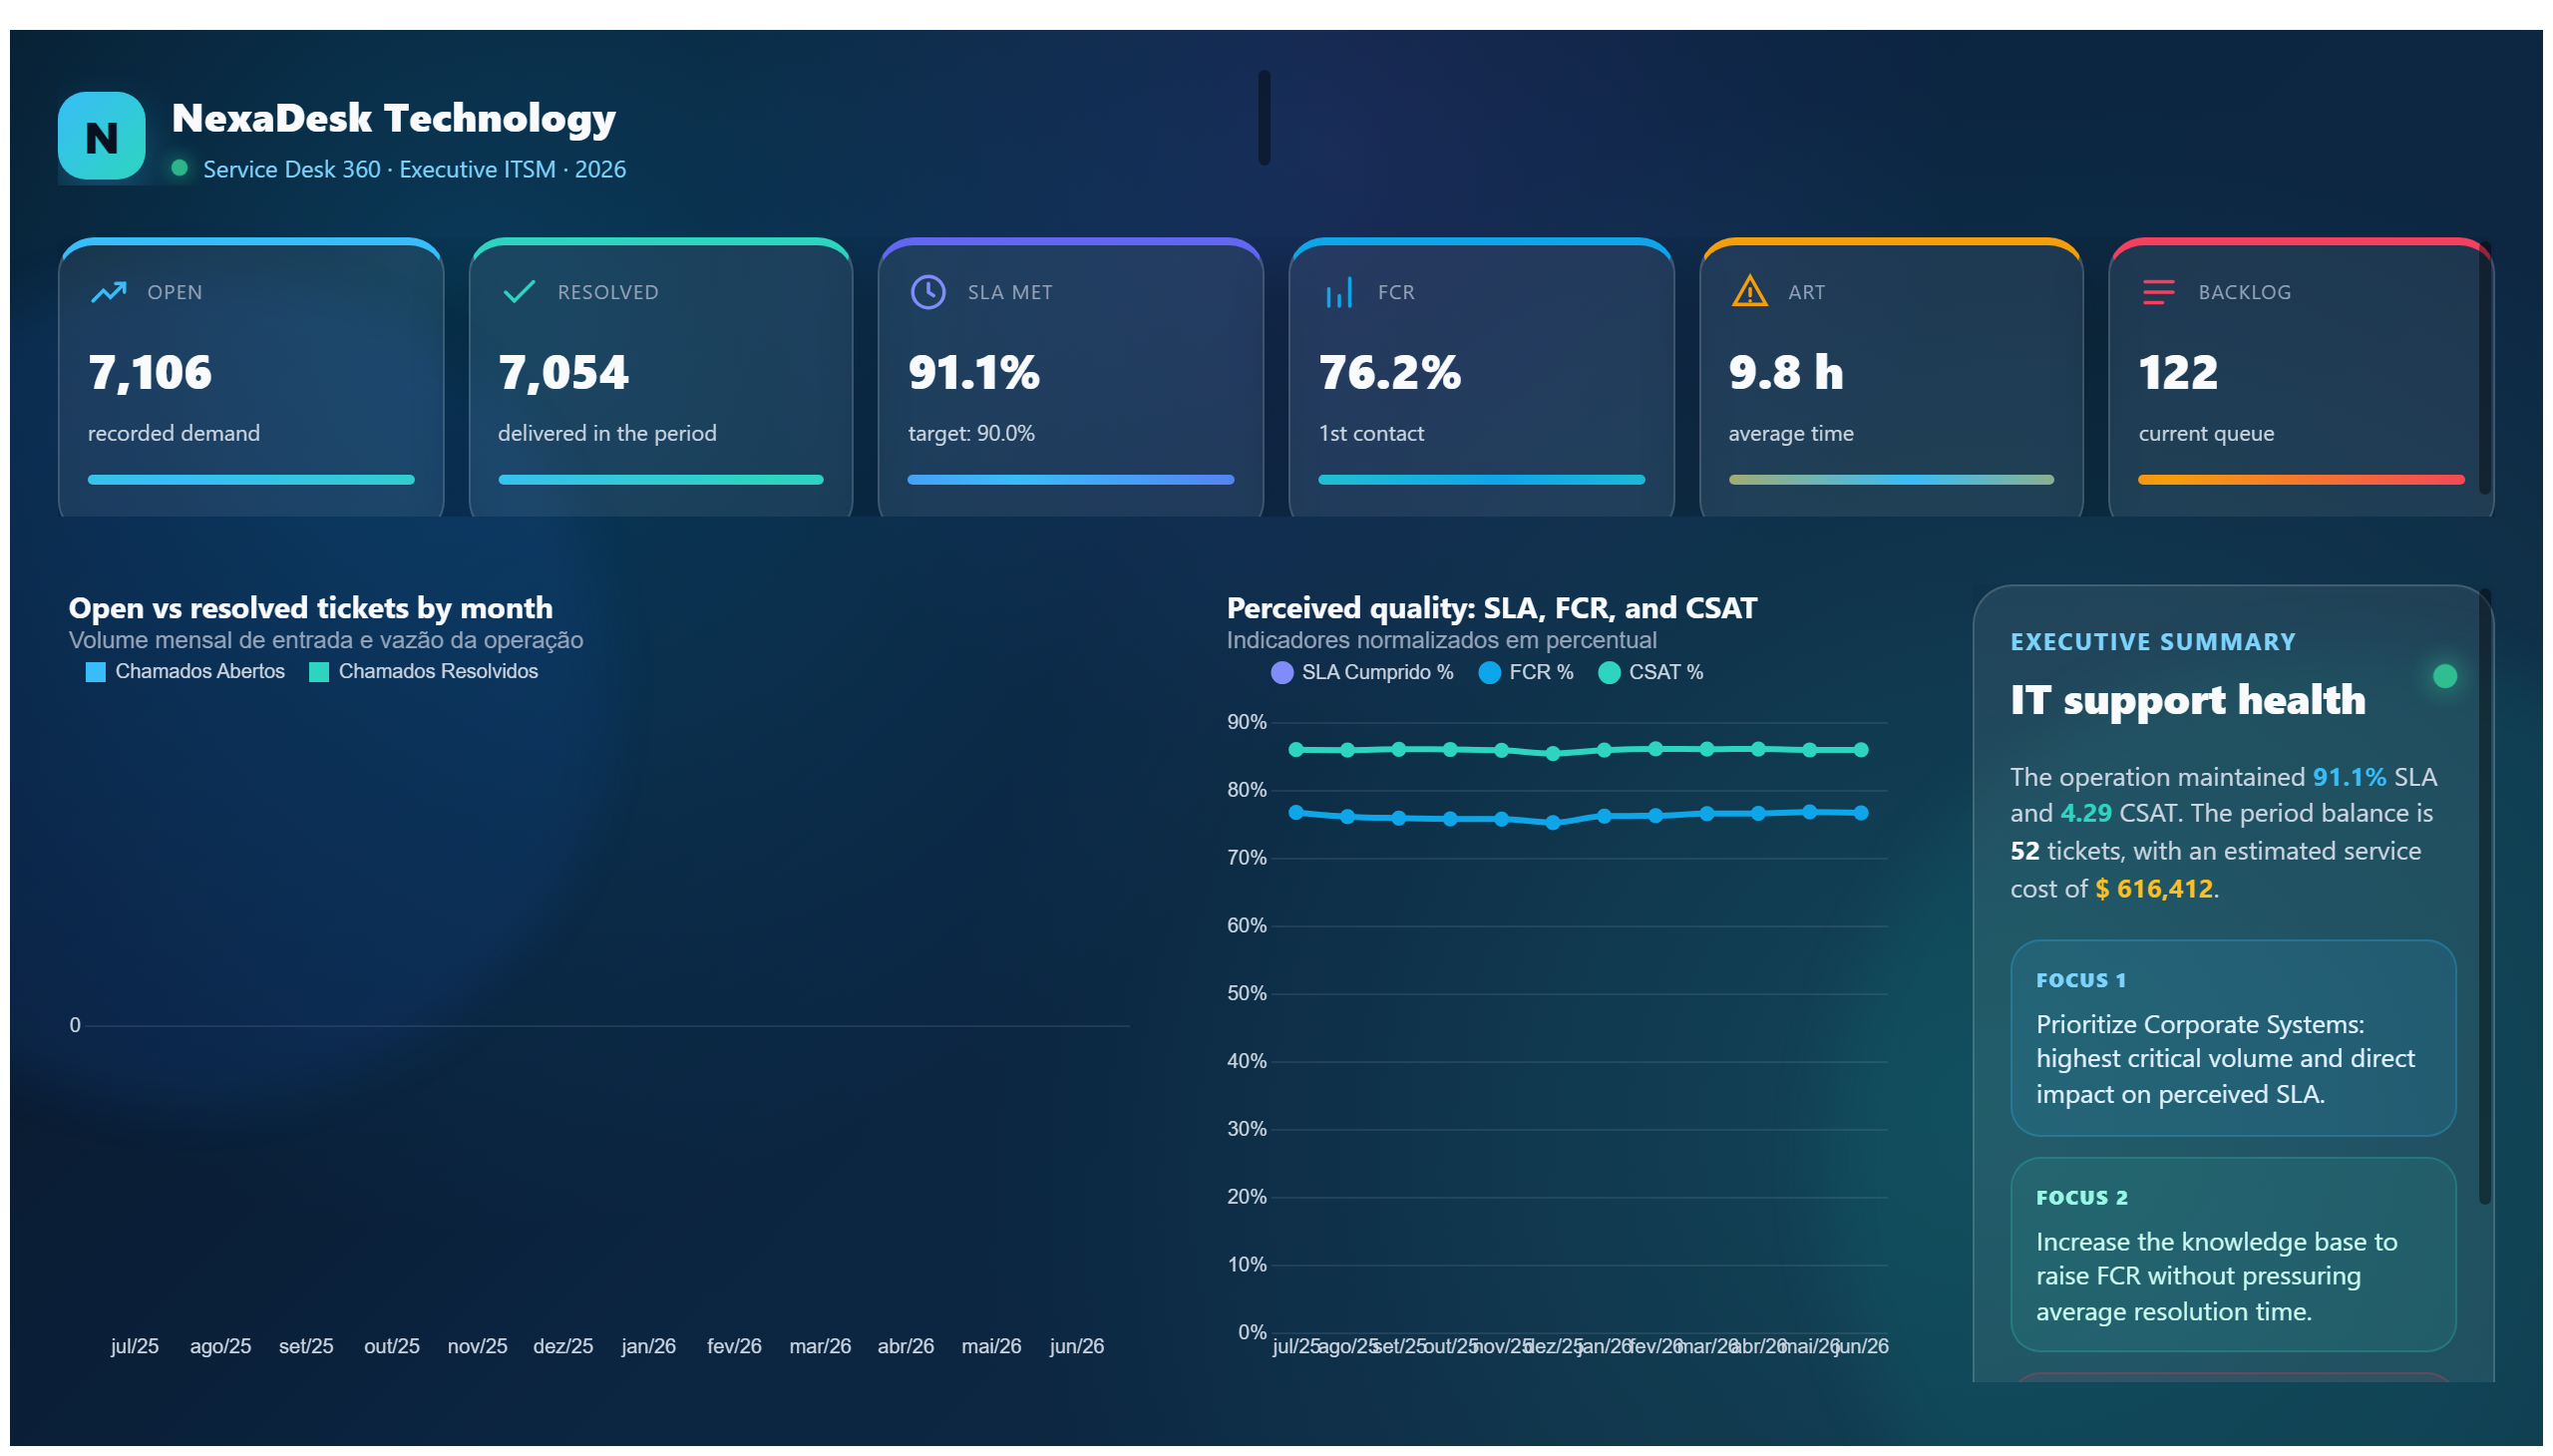Click the 'Perceived quality: SLA, FCR, and CSAT' heading

1491,608
